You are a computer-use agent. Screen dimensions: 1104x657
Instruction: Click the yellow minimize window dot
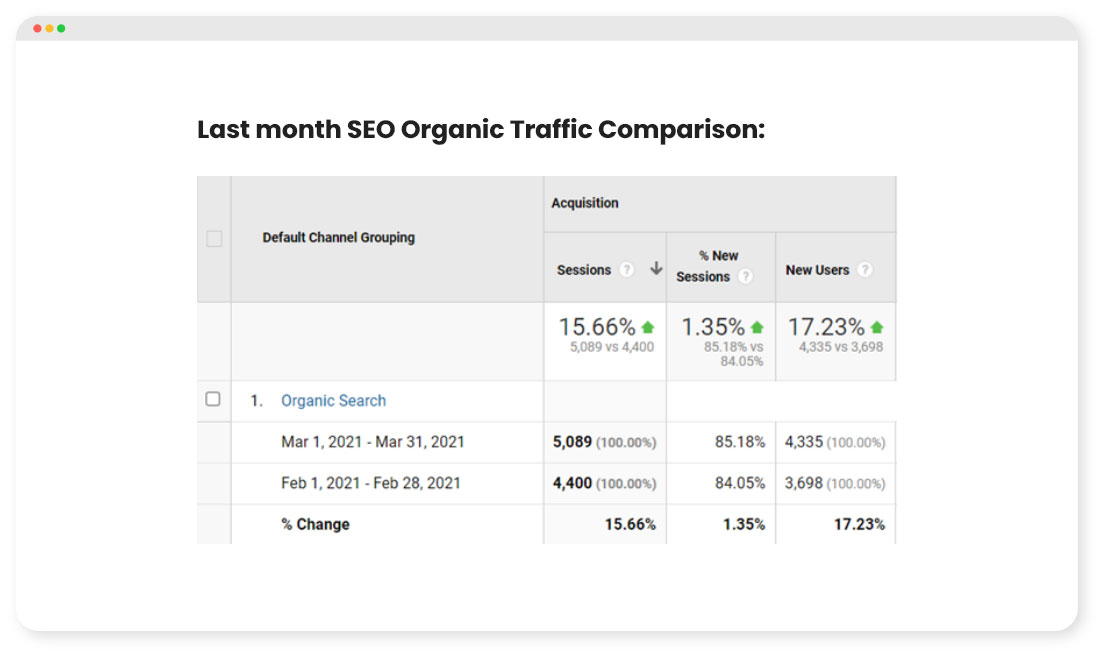pyautogui.click(x=49, y=28)
